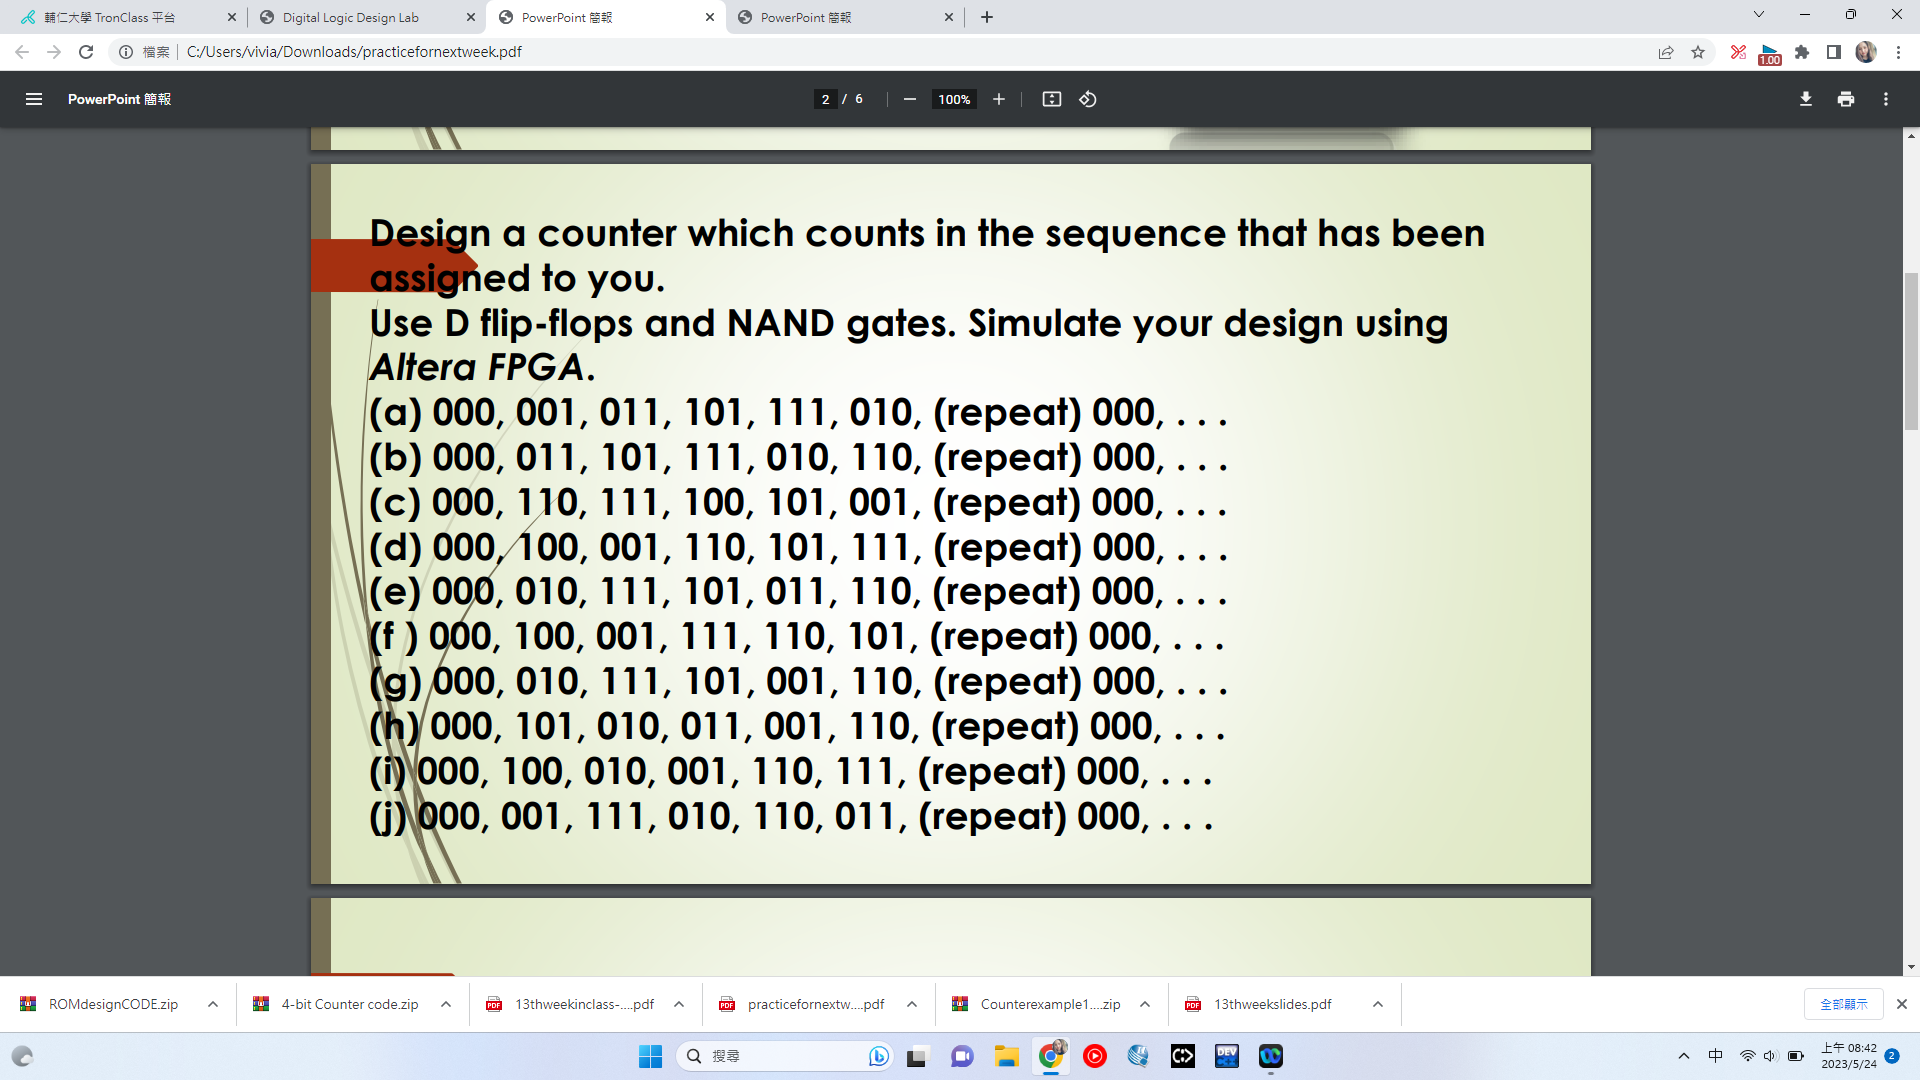Edit the page number input showing 2
The height and width of the screenshot is (1080, 1920).
pyautogui.click(x=825, y=99)
